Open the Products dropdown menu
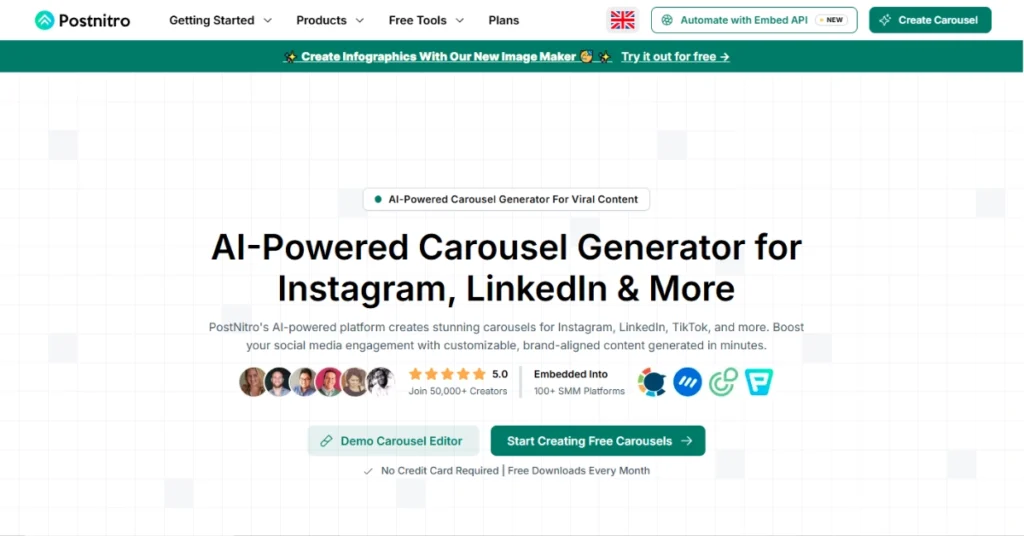1024x536 pixels. (x=330, y=20)
